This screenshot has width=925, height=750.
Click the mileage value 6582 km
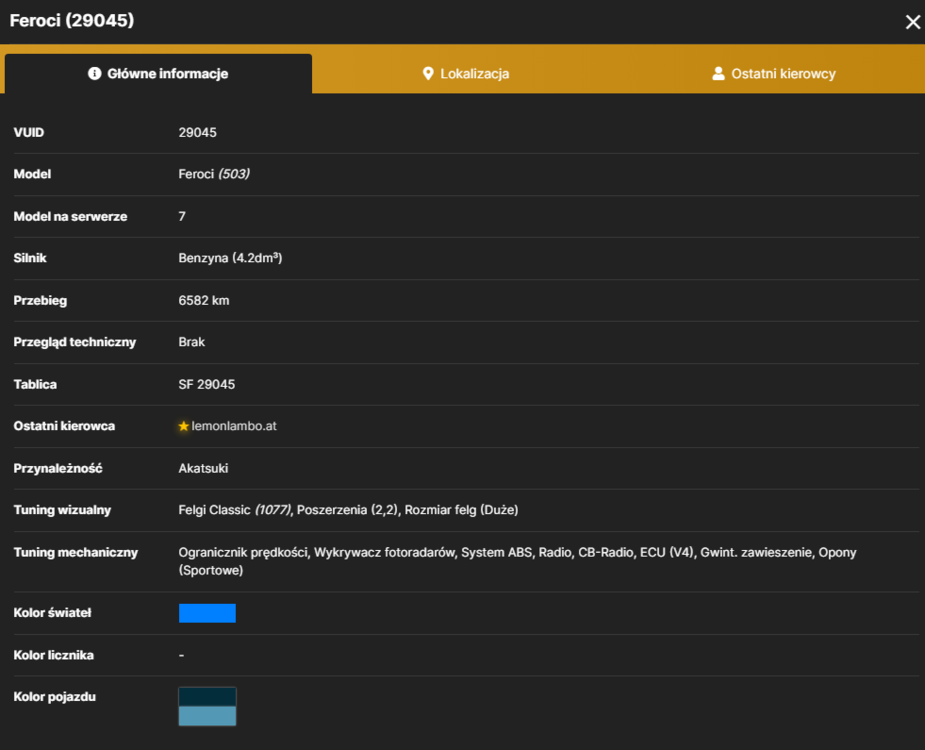tap(204, 300)
